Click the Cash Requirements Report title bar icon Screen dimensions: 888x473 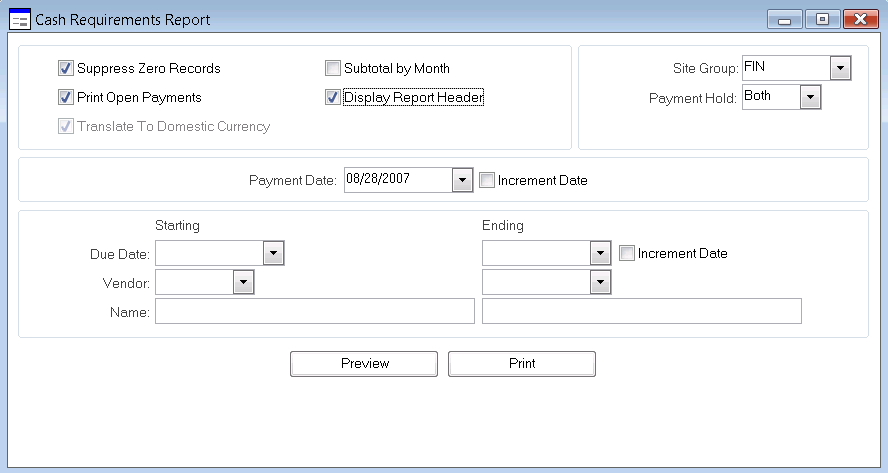[x=19, y=19]
